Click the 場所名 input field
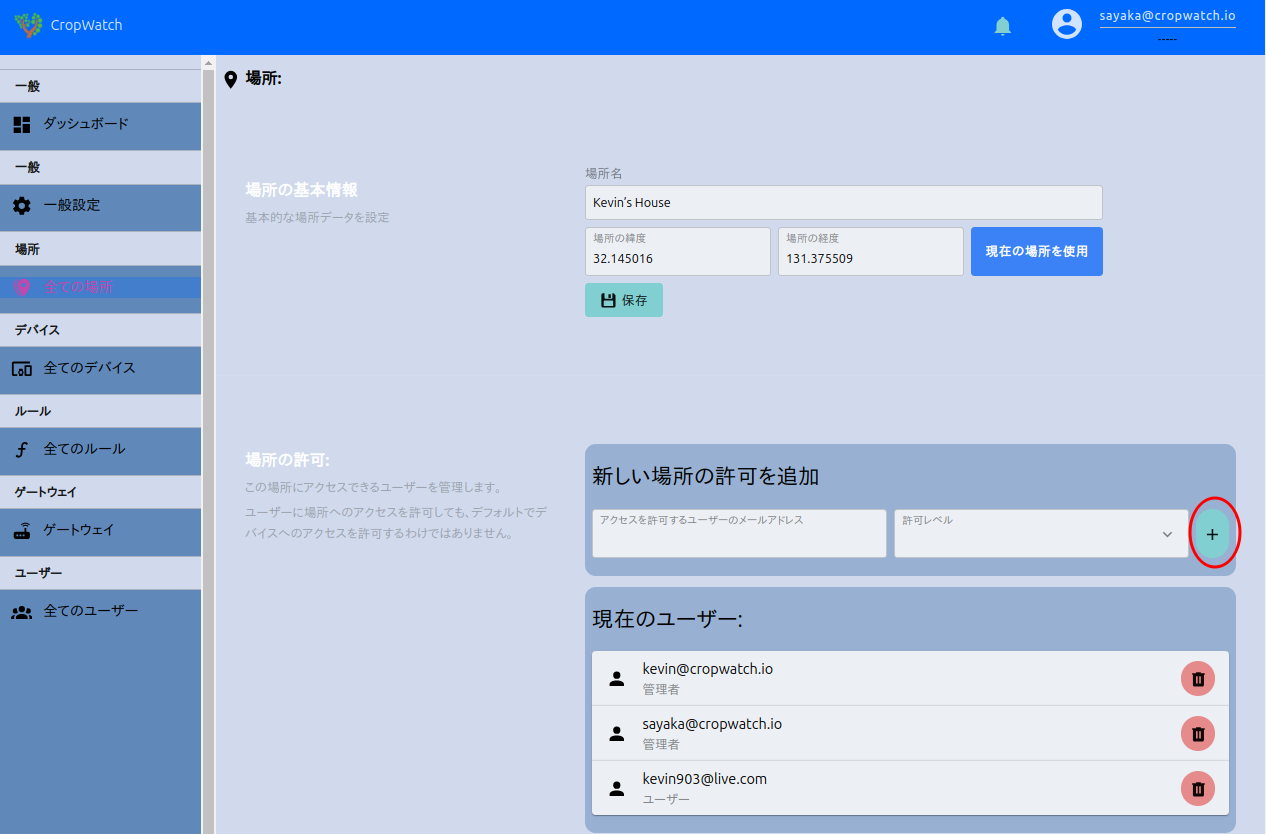The height and width of the screenshot is (834, 1266). pos(843,203)
